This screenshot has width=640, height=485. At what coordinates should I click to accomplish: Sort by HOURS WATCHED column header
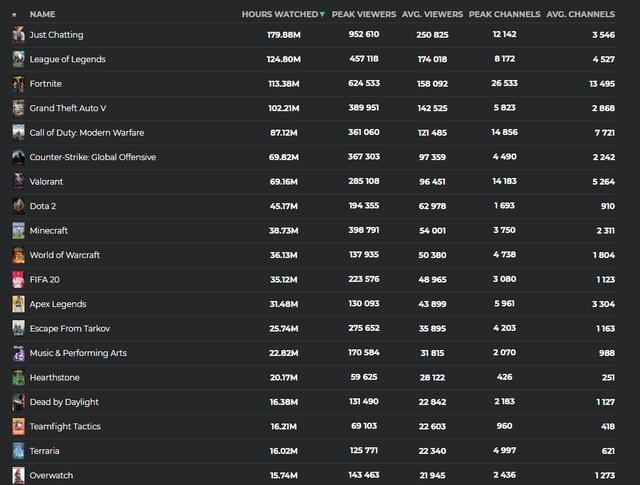coord(280,14)
